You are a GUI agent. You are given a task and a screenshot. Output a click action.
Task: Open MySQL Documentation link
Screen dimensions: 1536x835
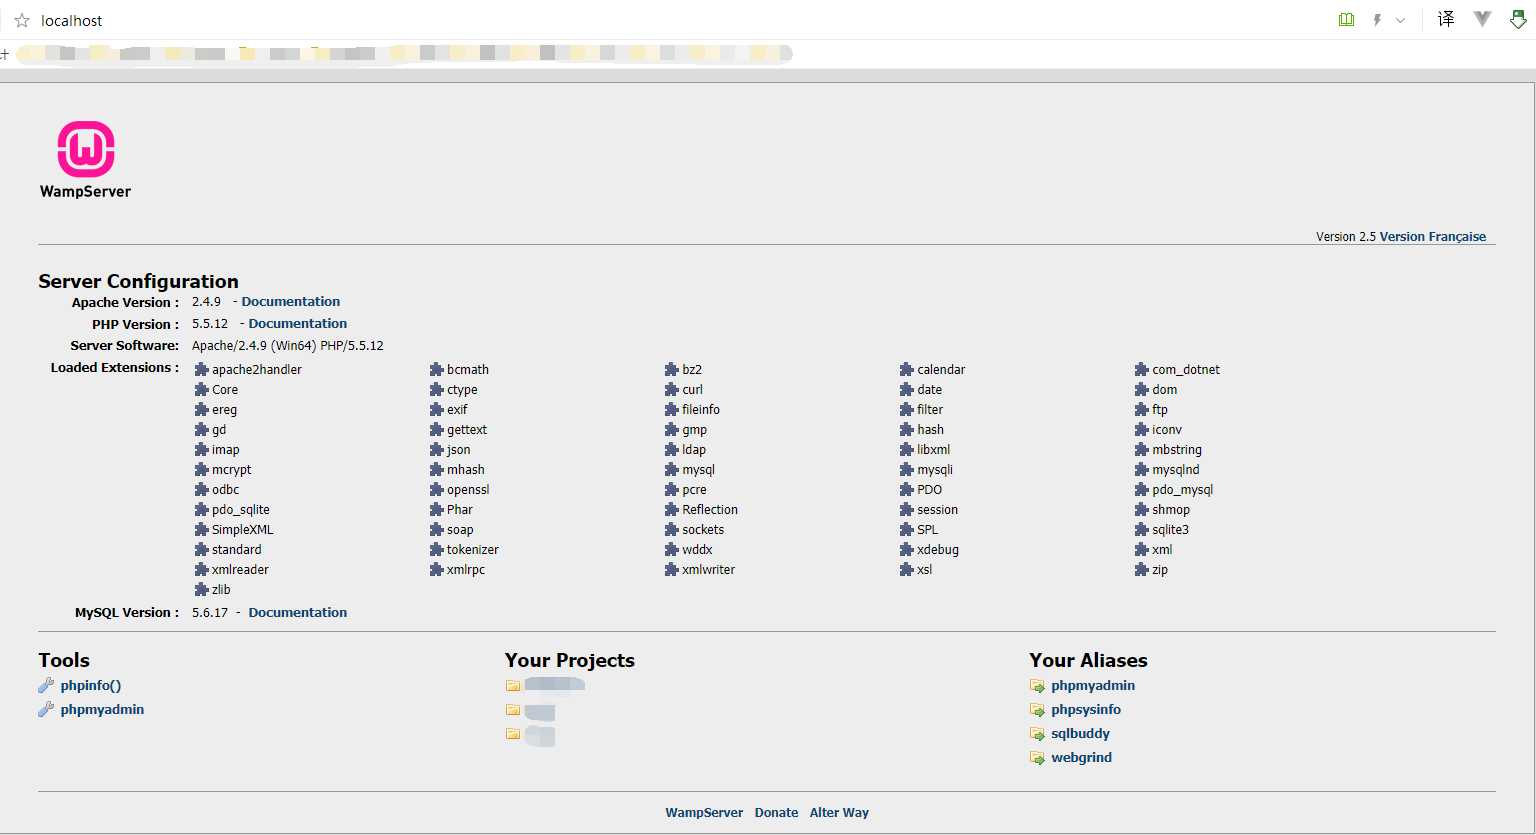click(298, 612)
